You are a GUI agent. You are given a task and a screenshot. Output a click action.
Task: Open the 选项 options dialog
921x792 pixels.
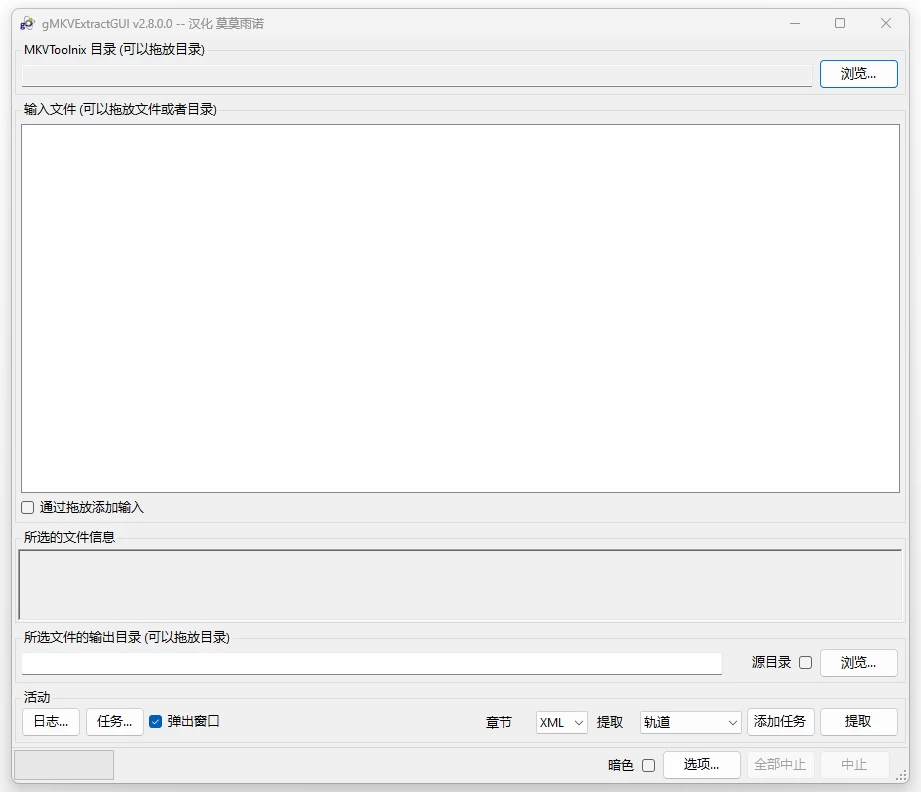click(x=701, y=765)
